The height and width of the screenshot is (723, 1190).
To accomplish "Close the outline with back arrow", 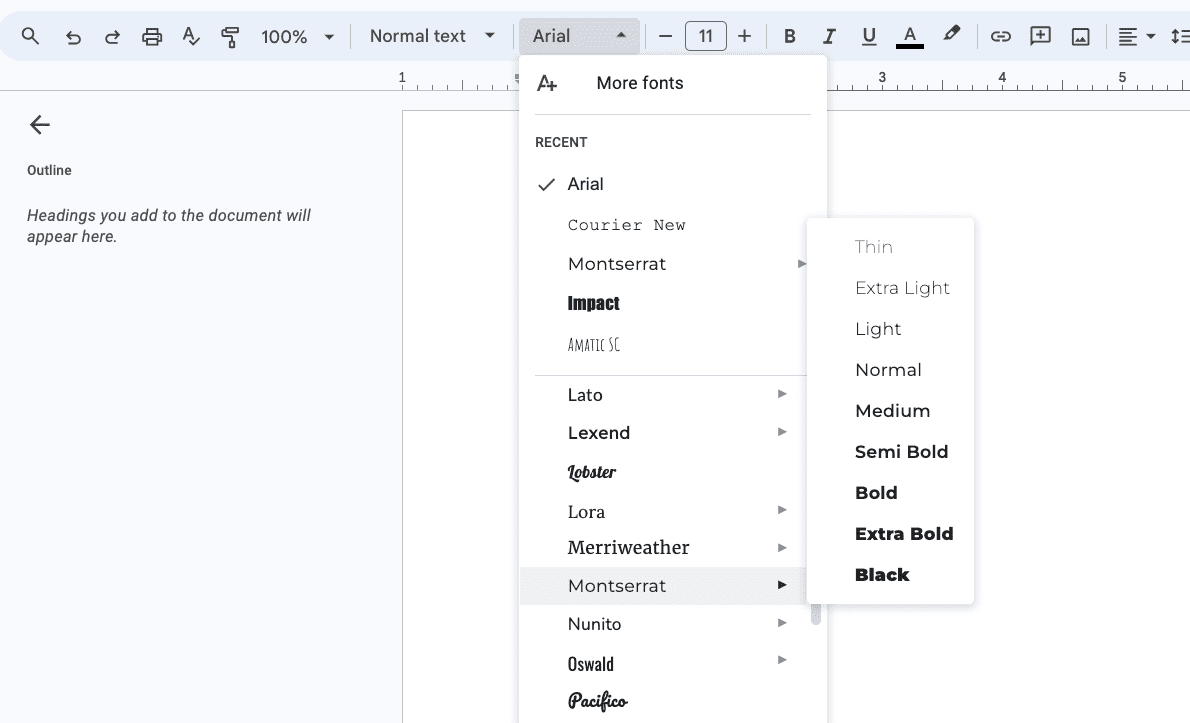I will coord(39,125).
